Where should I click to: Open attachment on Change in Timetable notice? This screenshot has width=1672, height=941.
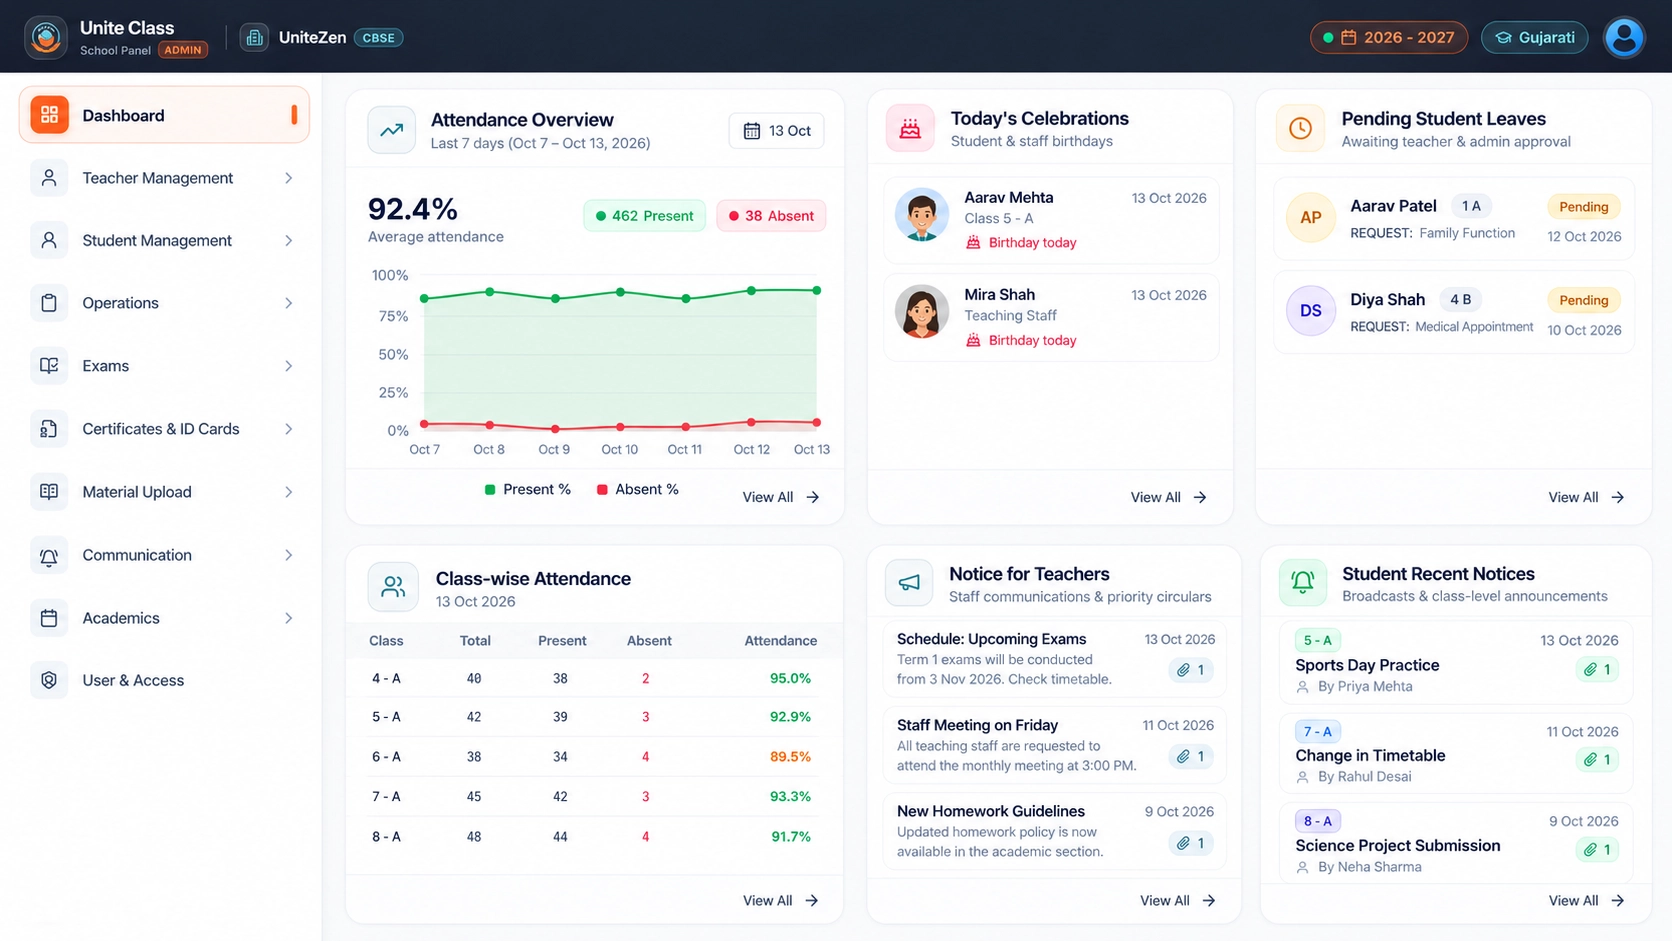[x=1597, y=760]
